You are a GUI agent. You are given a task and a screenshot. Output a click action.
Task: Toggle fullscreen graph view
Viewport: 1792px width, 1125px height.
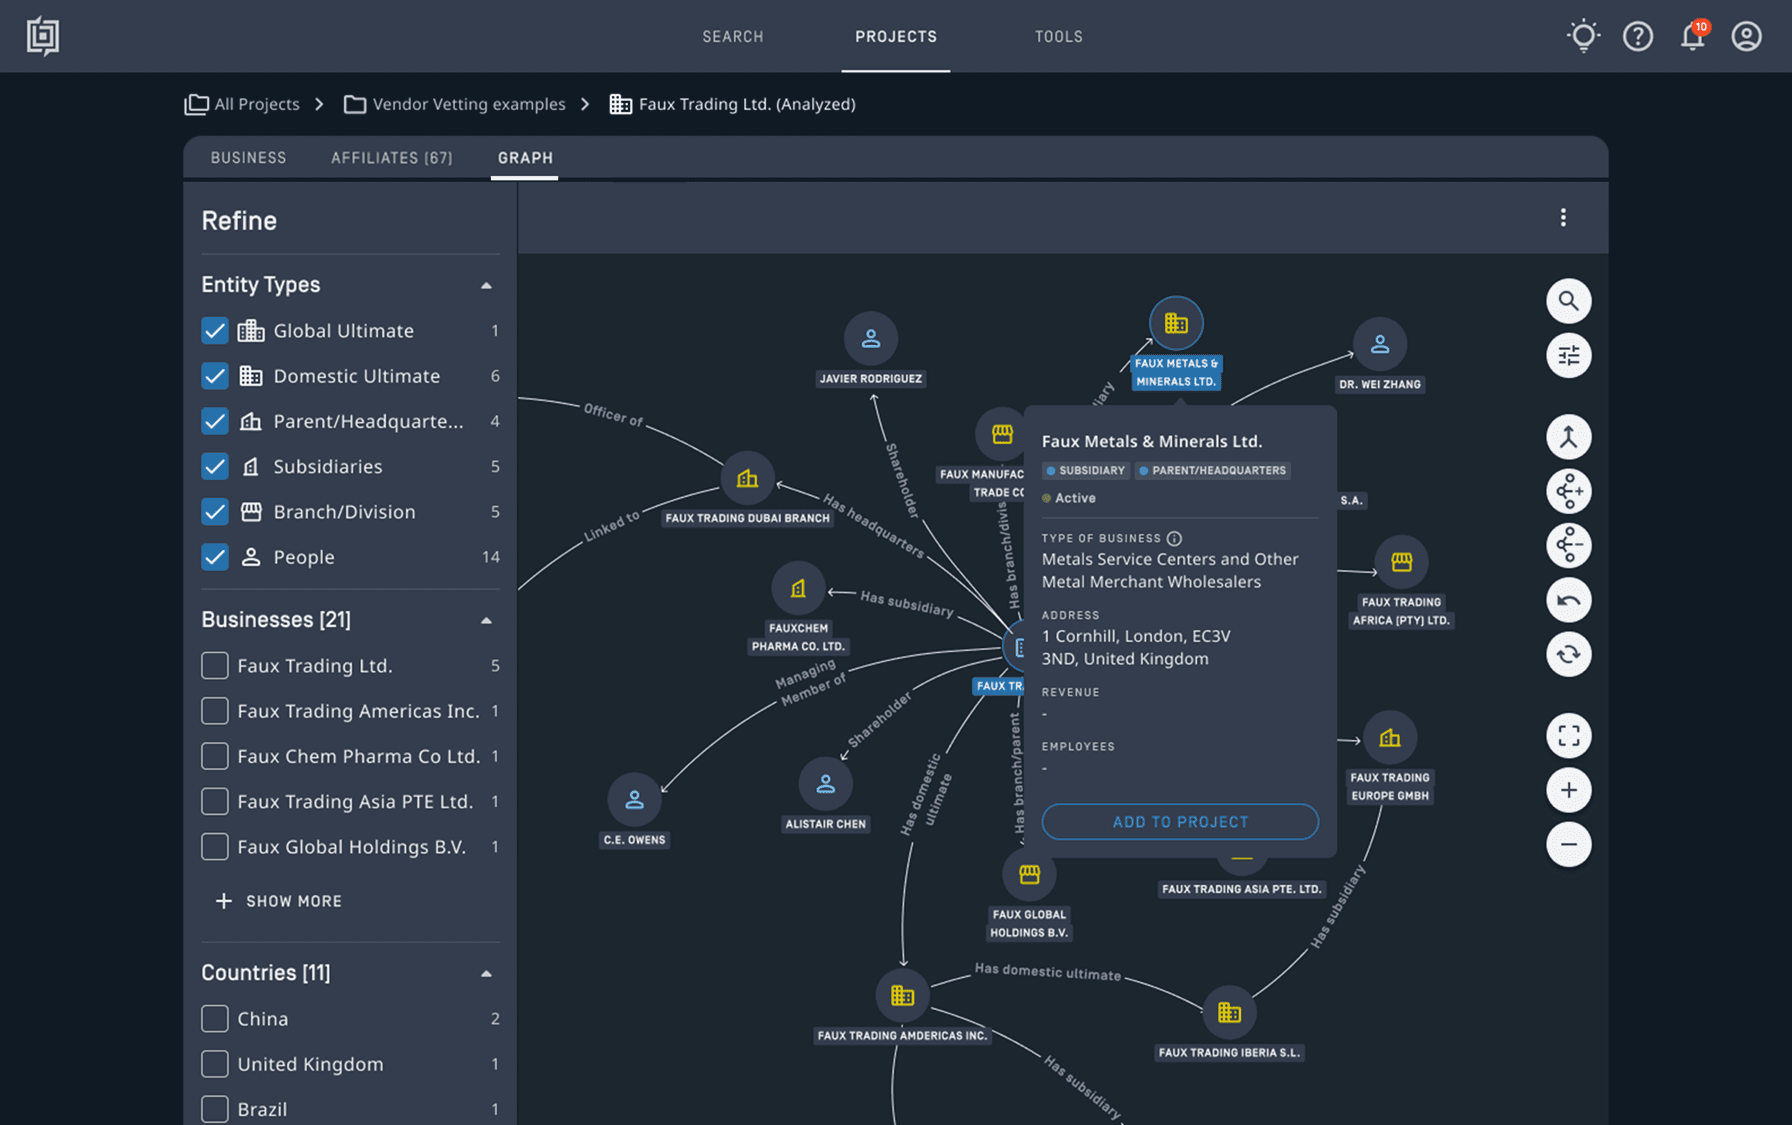tap(1568, 736)
